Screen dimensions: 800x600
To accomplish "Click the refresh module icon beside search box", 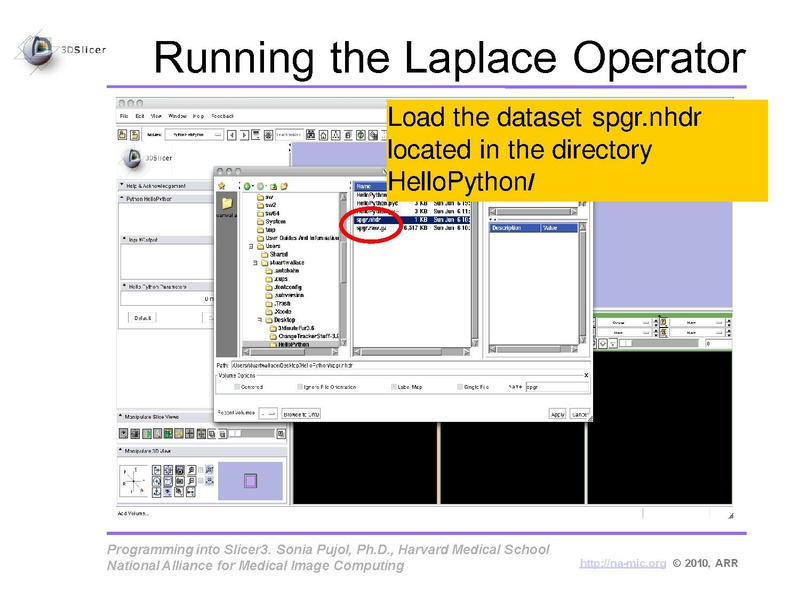I will 268,135.
